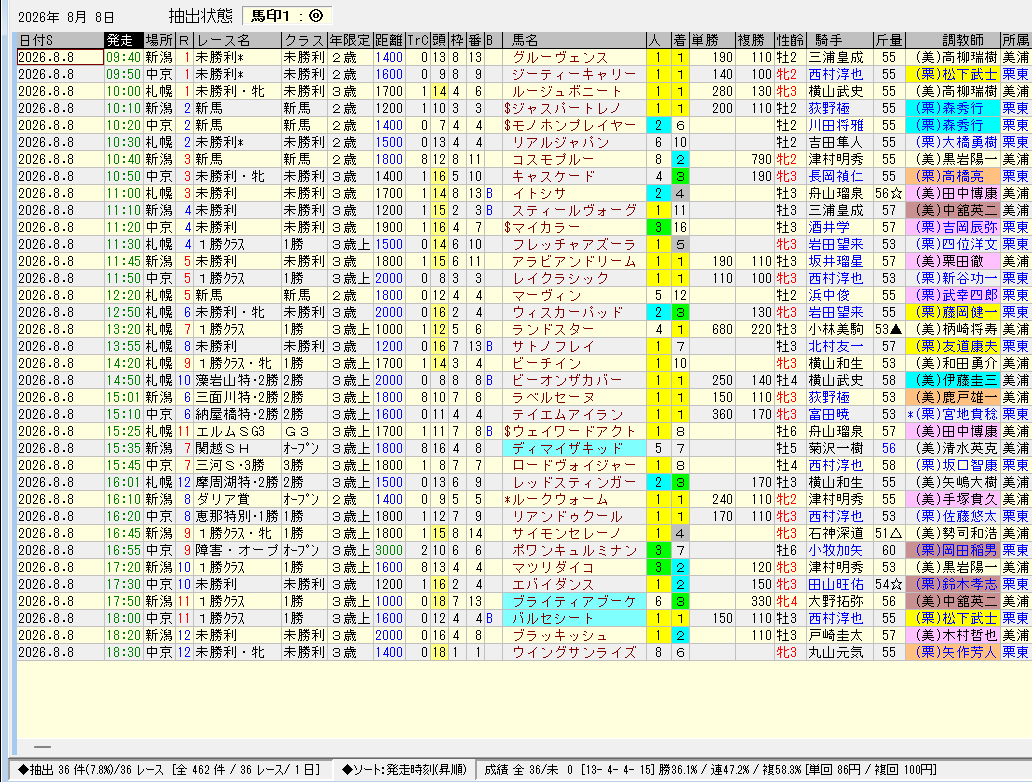Viewport: 1032px width, 782px height.
Task: Click jockey 小林美駒
Action: 835,329
